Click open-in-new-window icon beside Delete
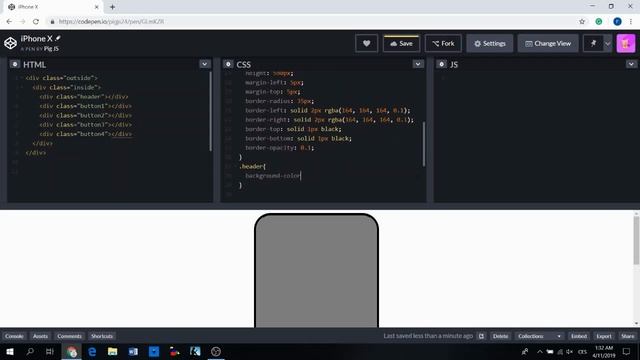 click(481, 336)
